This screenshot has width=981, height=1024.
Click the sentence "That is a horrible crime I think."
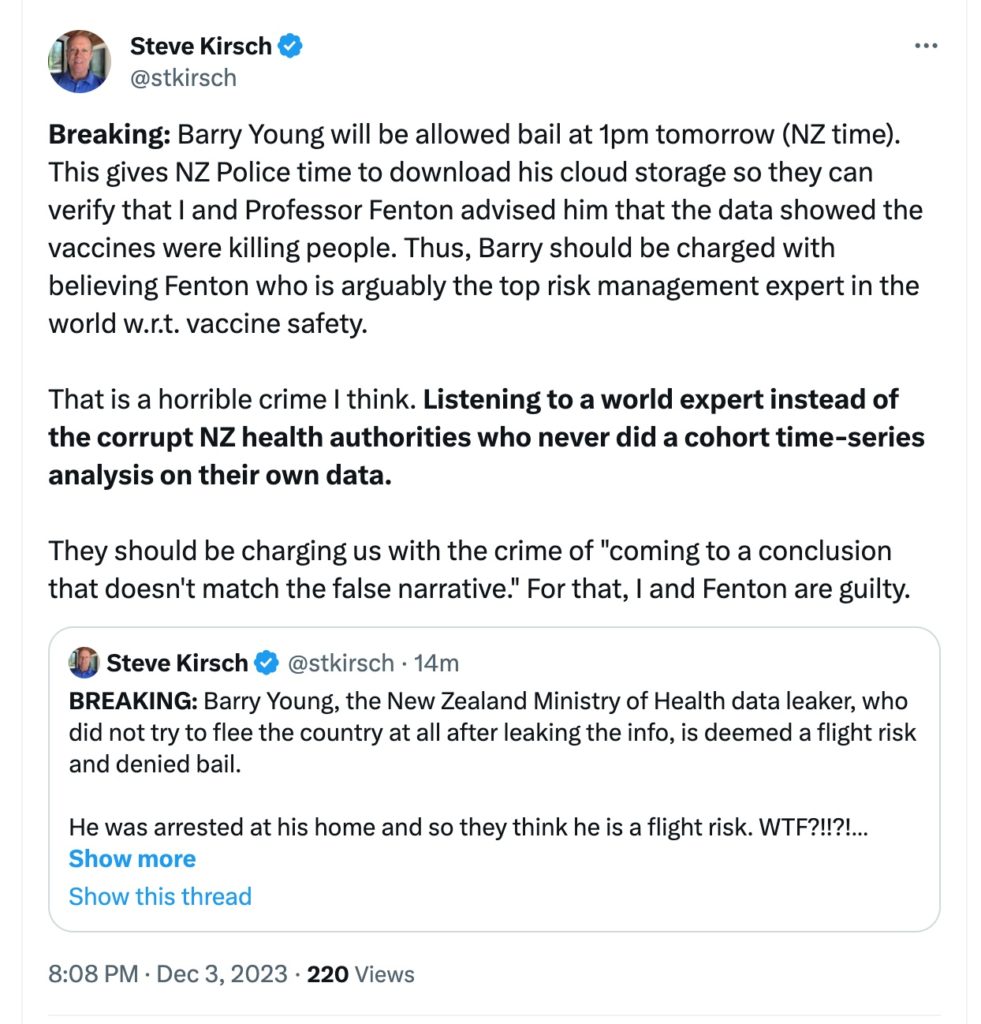point(232,400)
